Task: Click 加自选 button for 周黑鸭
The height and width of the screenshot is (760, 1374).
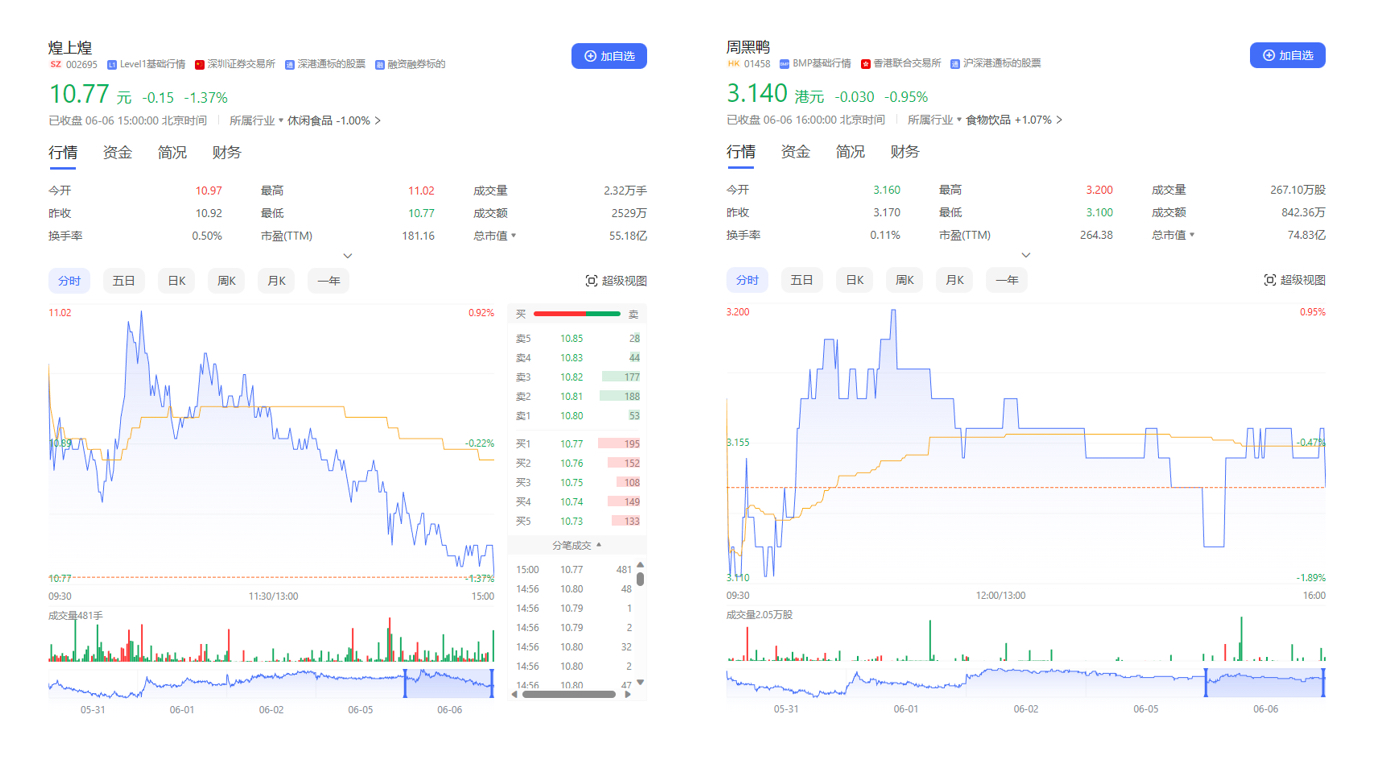Action: click(1287, 55)
